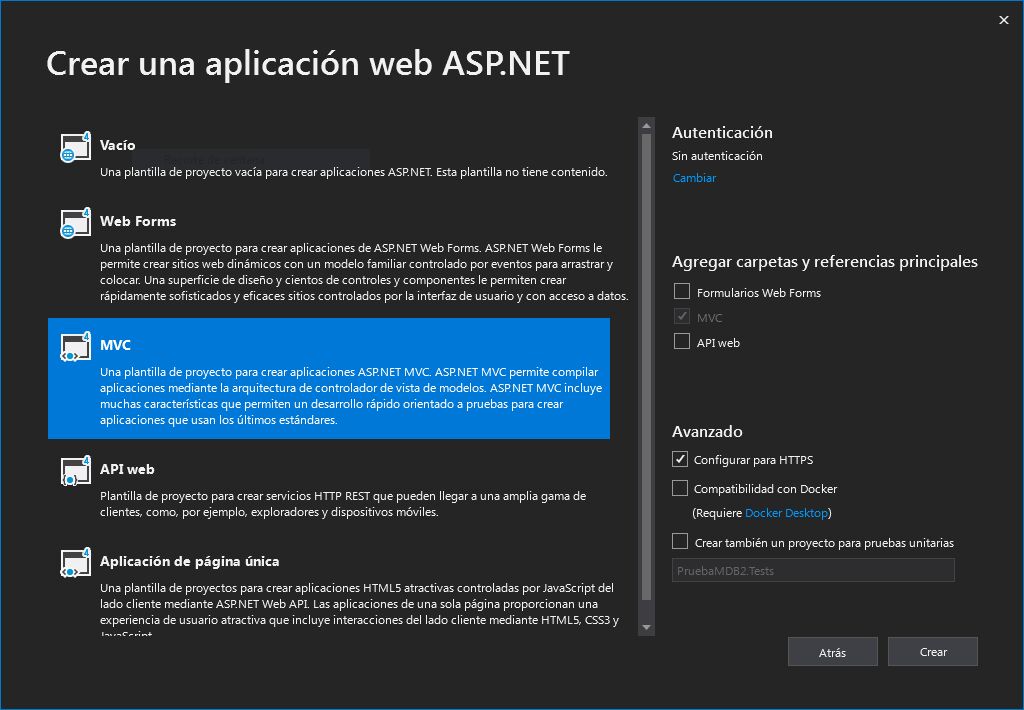Click the Web Forms template icon
Screen dimensions: 1024x710
[75, 223]
